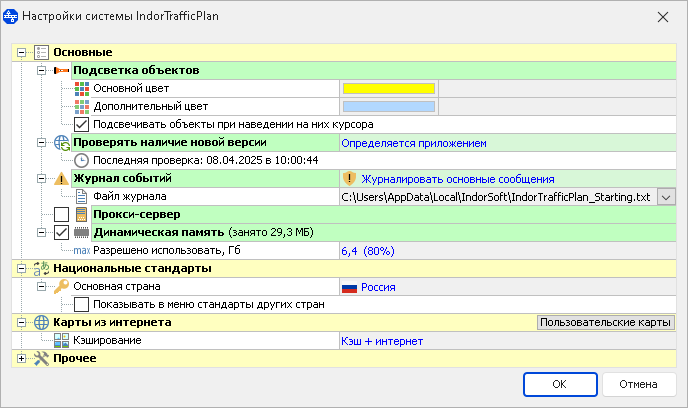The width and height of the screenshot is (688, 408).
Task: Click the key icon beside Основная страна
Action: (61, 286)
